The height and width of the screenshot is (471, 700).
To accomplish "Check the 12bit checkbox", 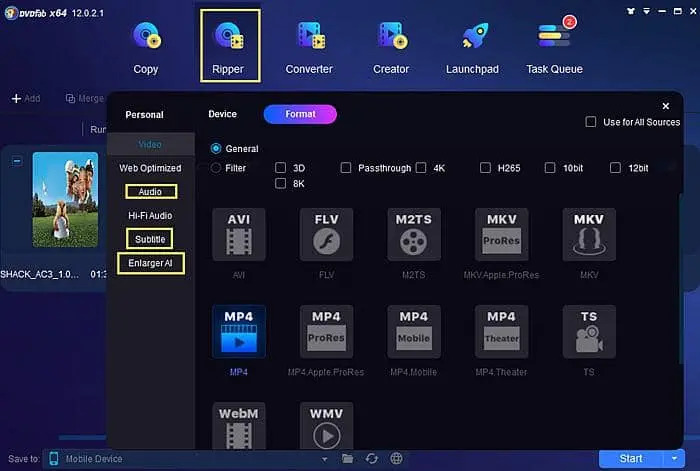I will pos(615,167).
